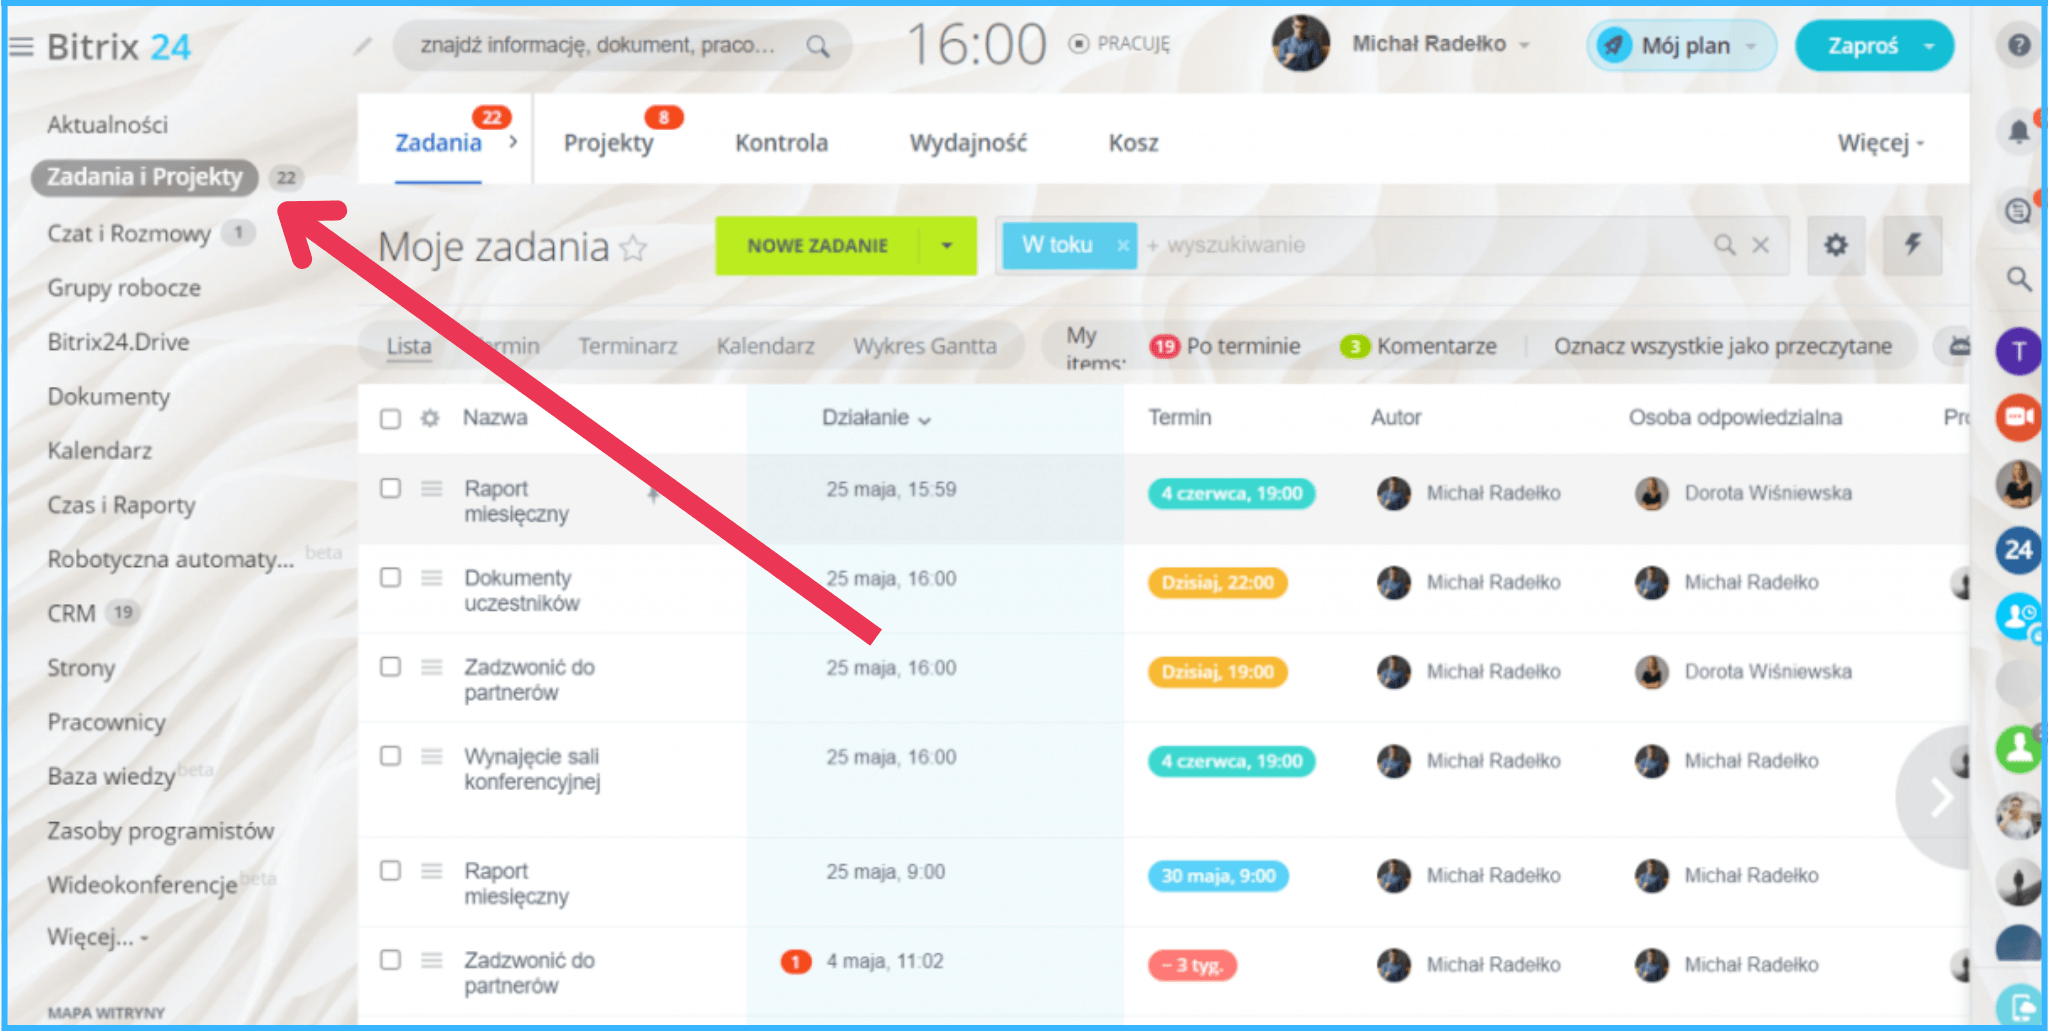
Task: Open the Wykres Gantta view
Action: click(x=925, y=346)
